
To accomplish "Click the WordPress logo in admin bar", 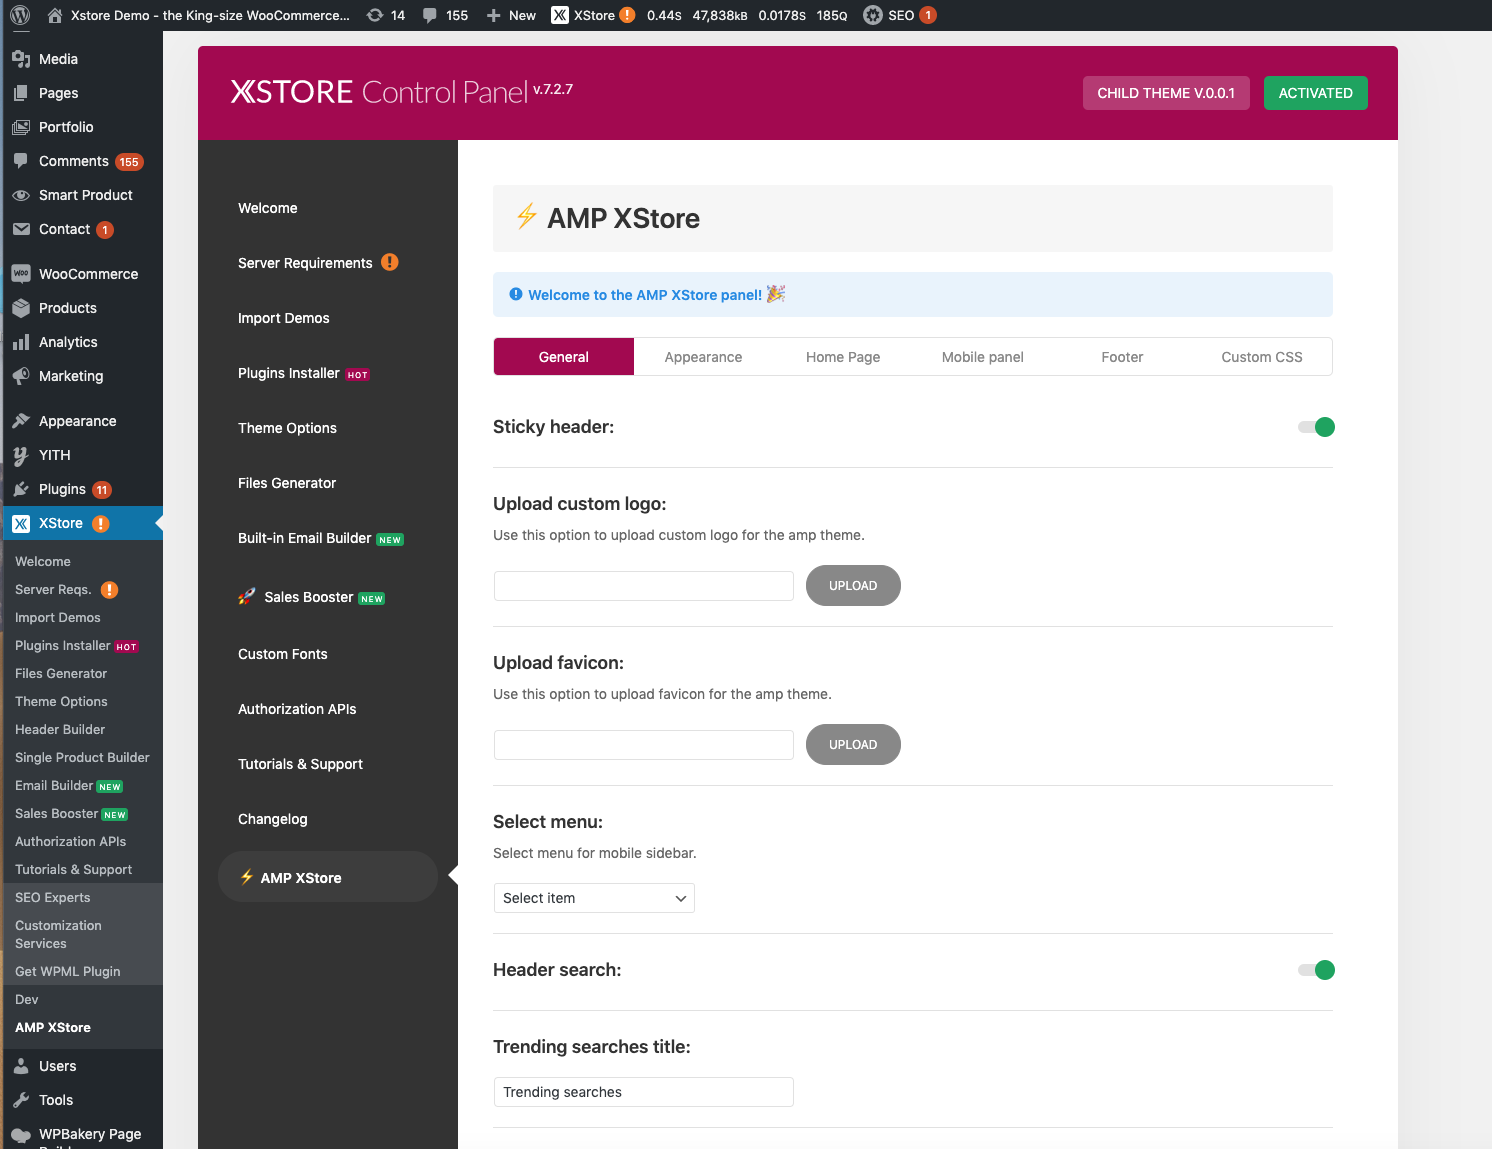I will click(20, 15).
